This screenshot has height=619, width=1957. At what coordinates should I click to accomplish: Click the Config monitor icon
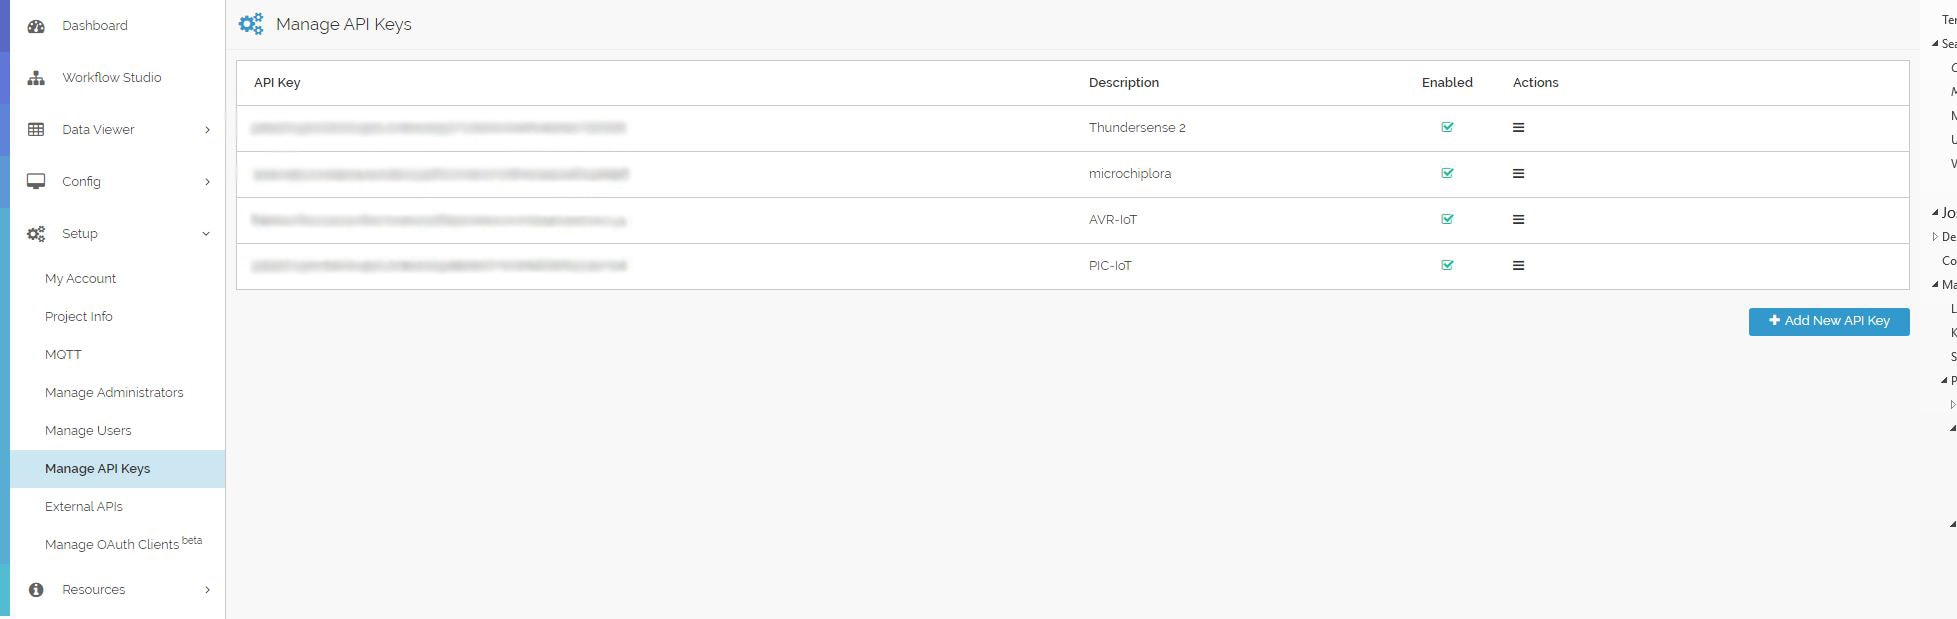tap(37, 181)
